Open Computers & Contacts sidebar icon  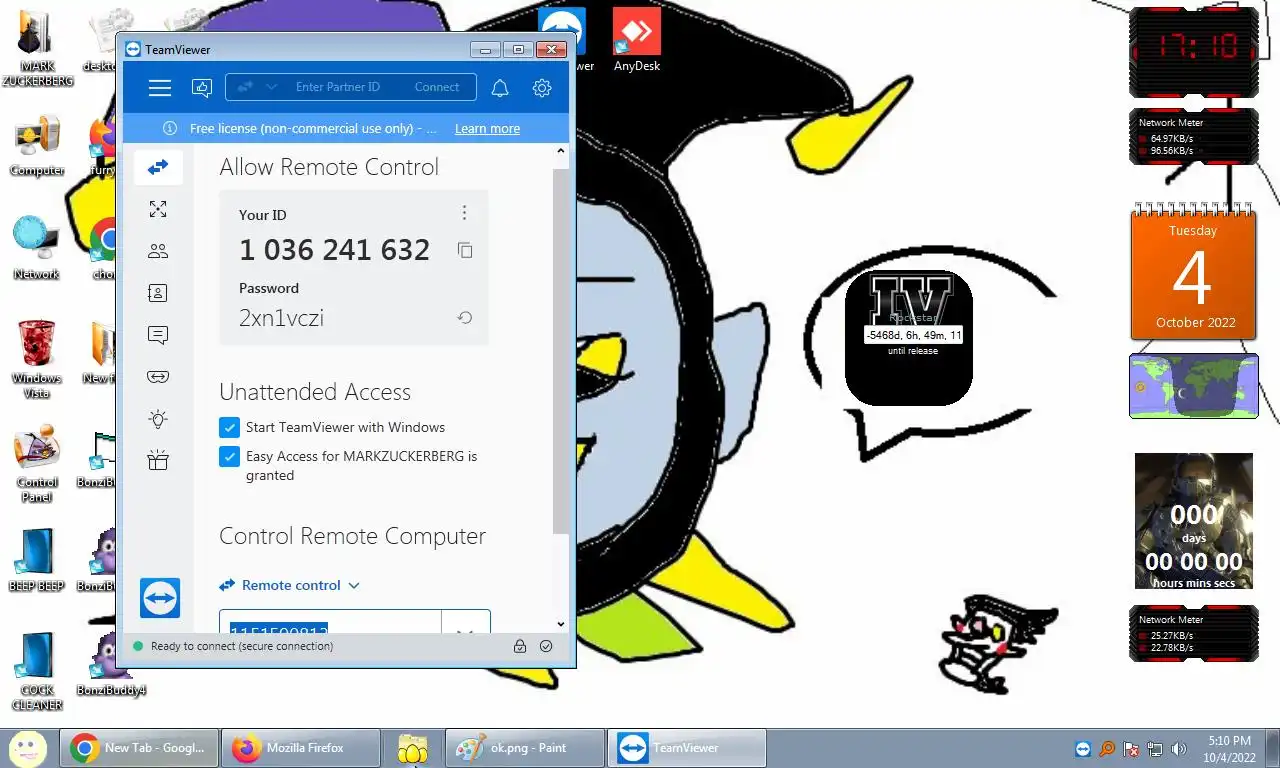tap(158, 293)
